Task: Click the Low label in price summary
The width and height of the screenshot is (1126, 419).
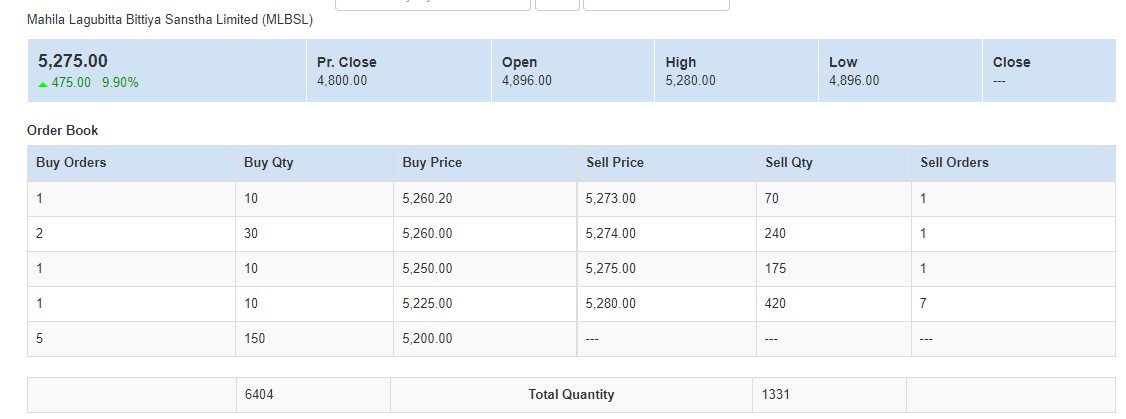Action: [x=843, y=62]
